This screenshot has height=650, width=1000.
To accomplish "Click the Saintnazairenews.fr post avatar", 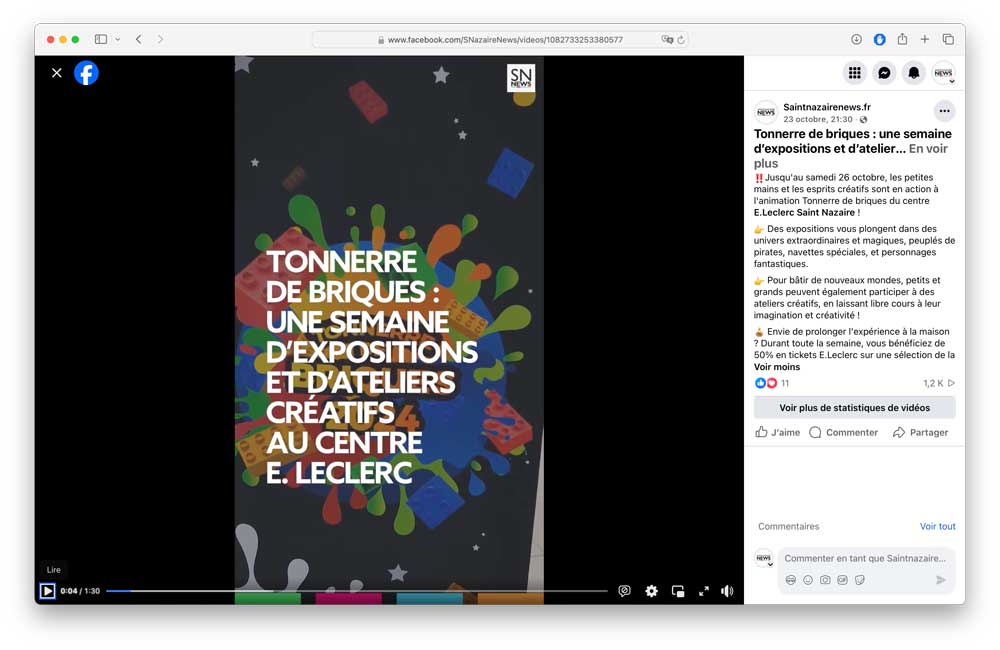I will point(766,112).
